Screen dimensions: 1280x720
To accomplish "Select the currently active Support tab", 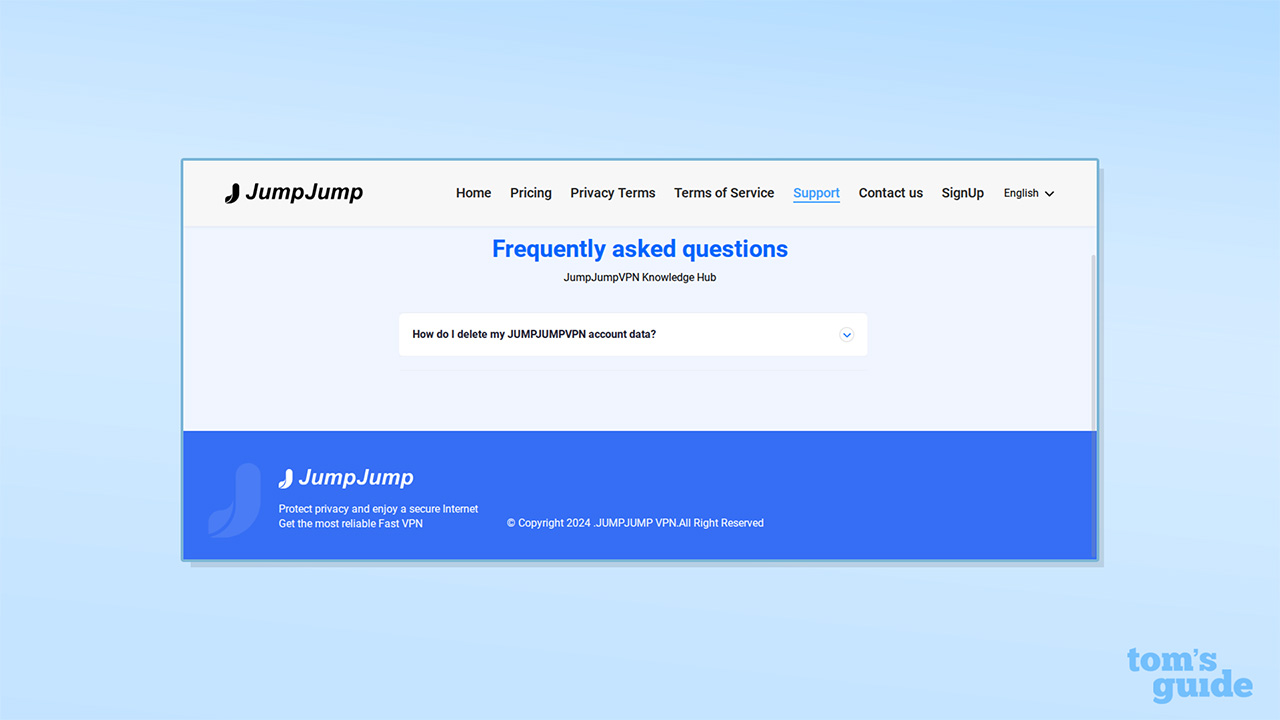I will tap(816, 193).
